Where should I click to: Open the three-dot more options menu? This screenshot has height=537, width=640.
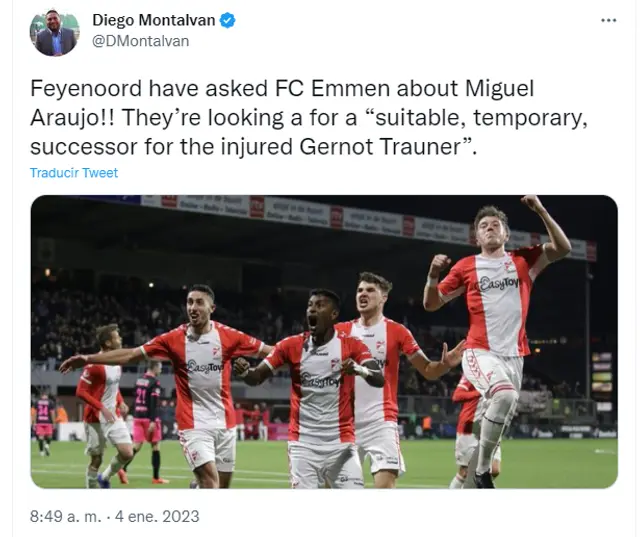(608, 20)
